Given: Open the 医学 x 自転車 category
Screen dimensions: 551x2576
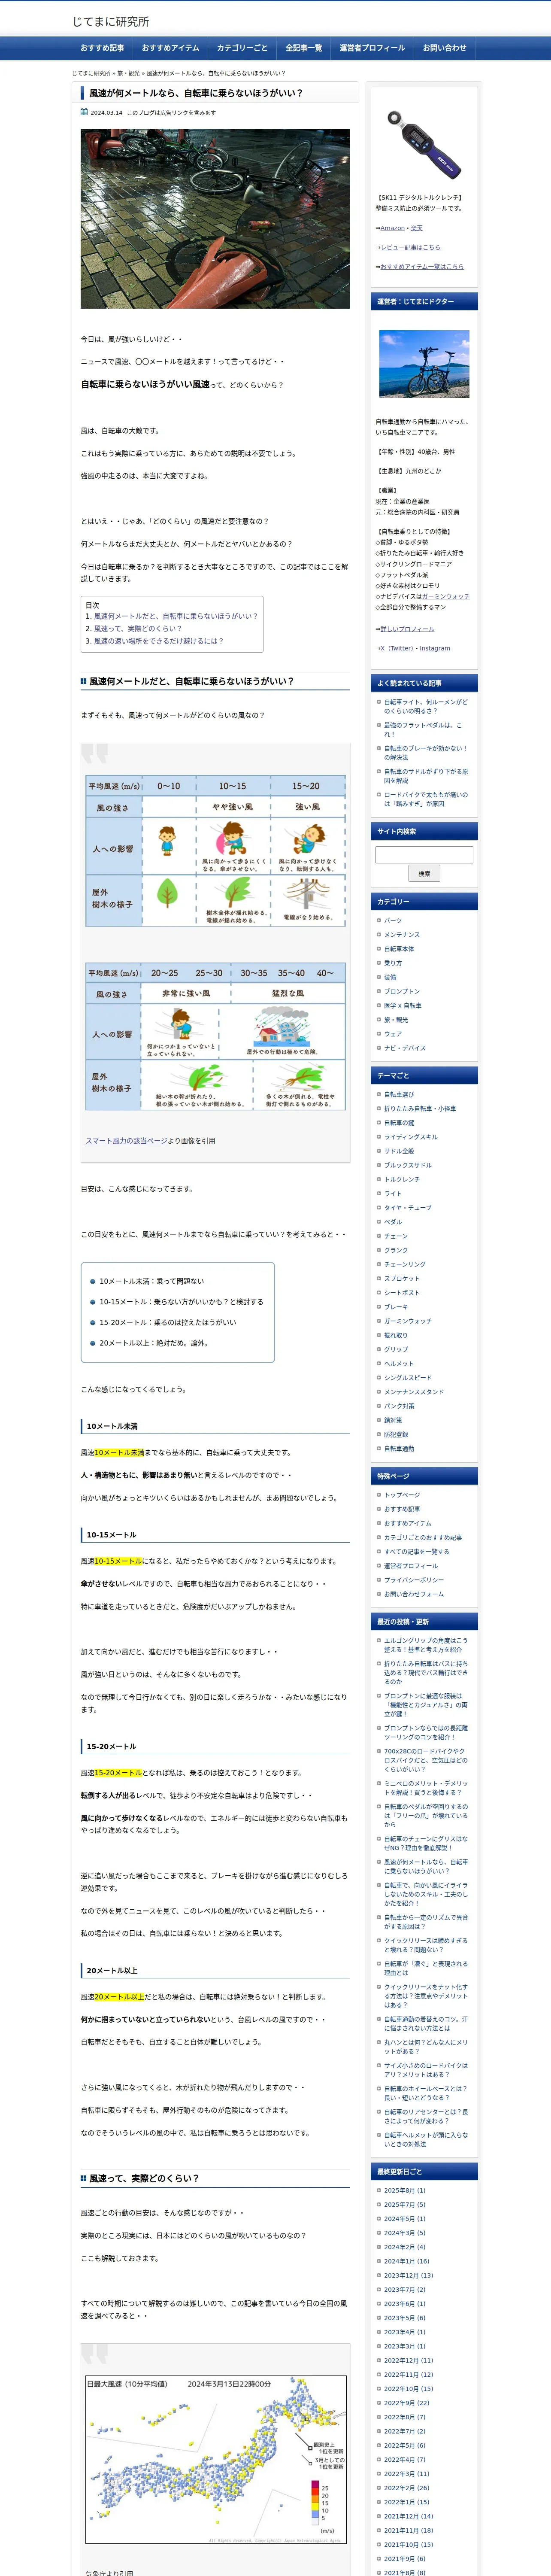Looking at the screenshot, I should coord(403,1005).
